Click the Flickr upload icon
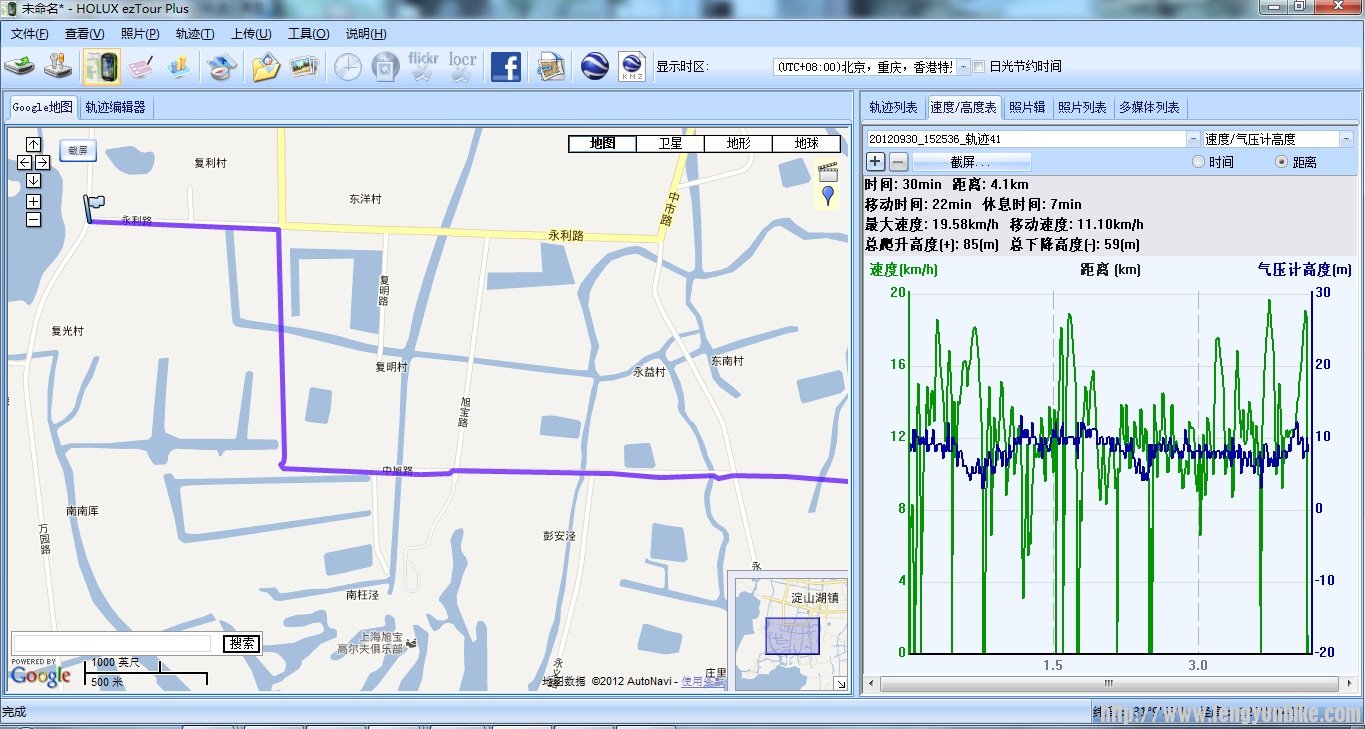 [x=423, y=67]
